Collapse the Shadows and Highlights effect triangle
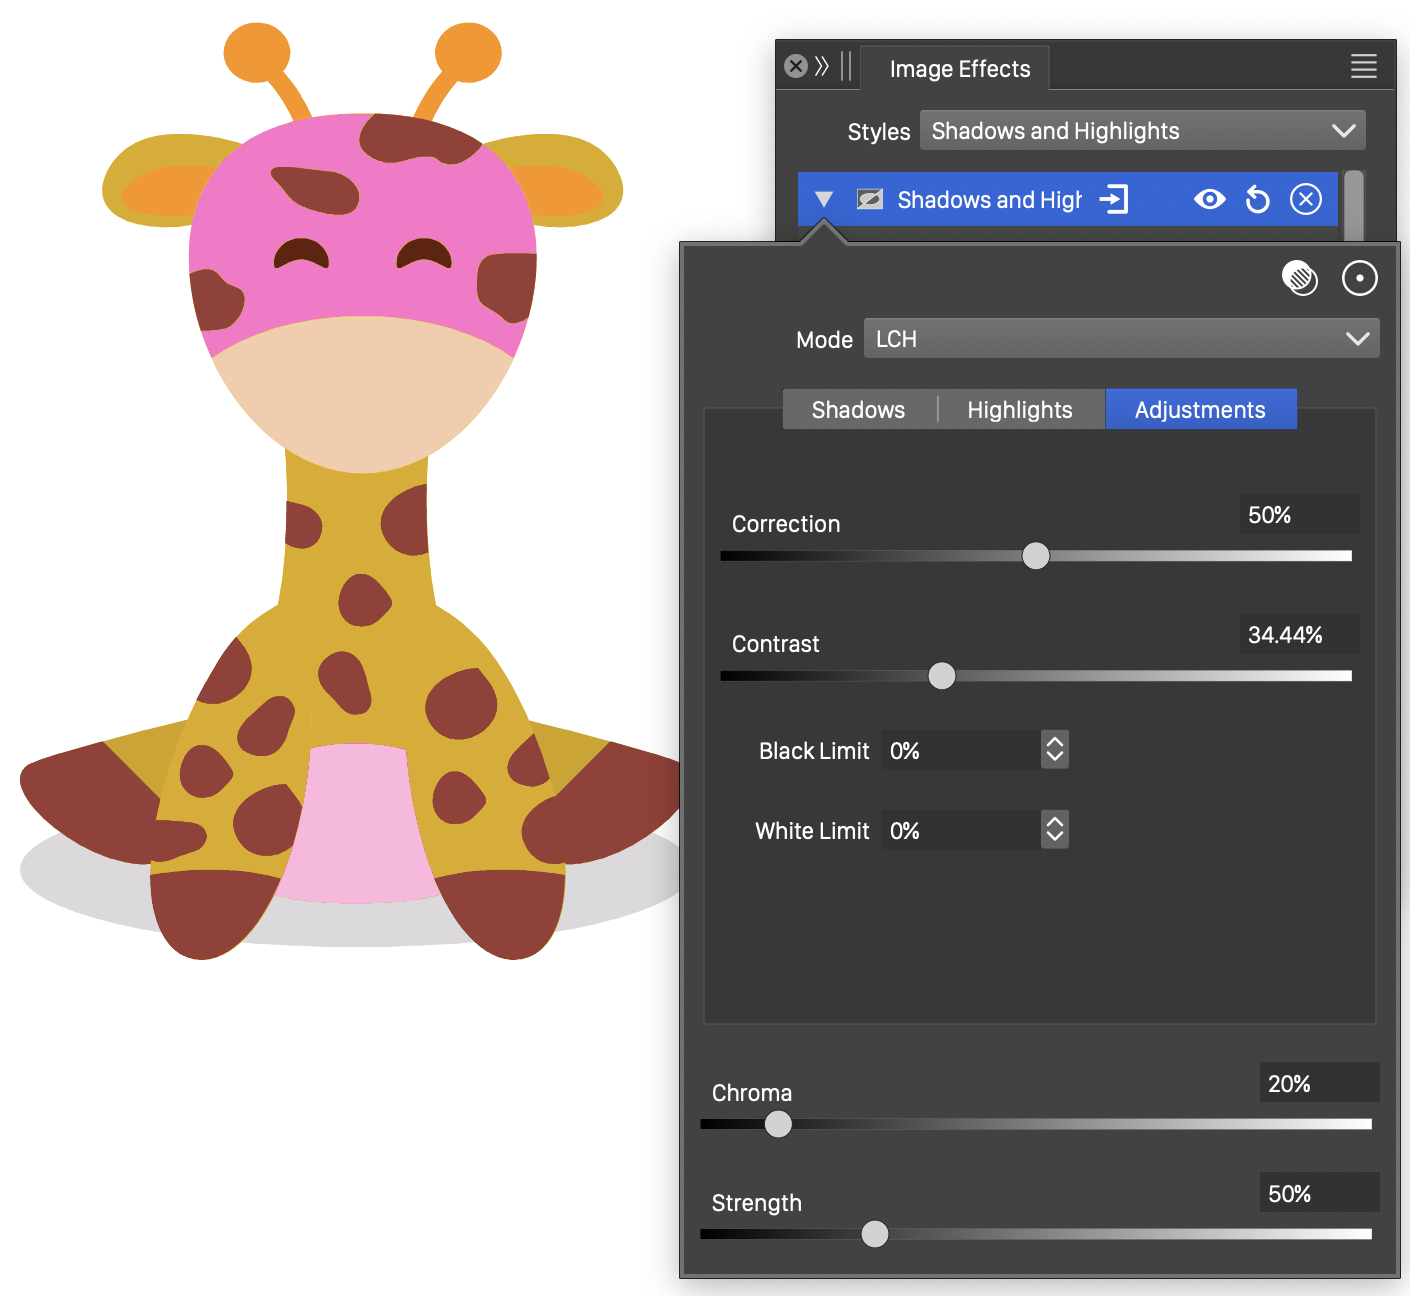The height and width of the screenshot is (1296, 1410). click(x=824, y=200)
